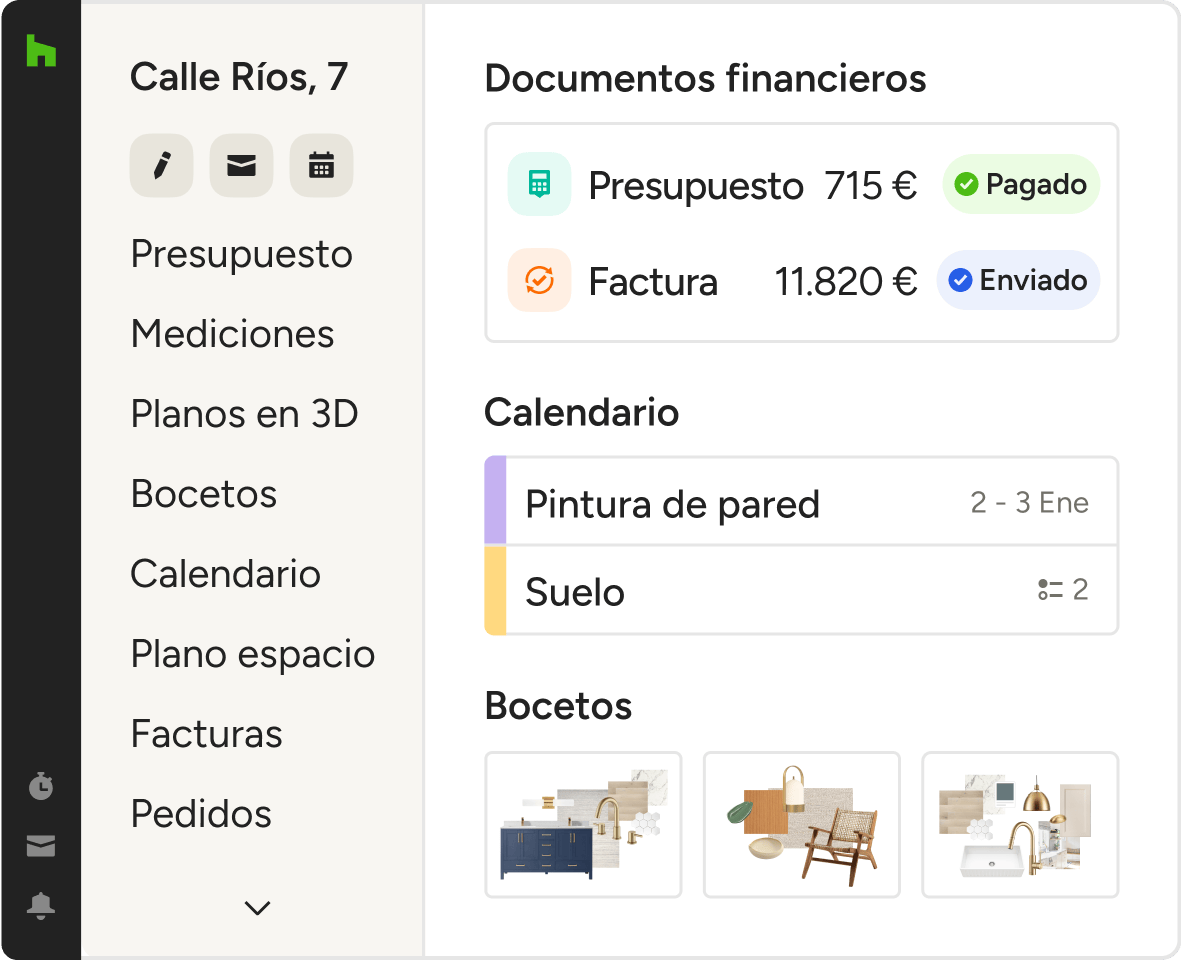Click the Suelo checklist count icon

(x=1050, y=590)
